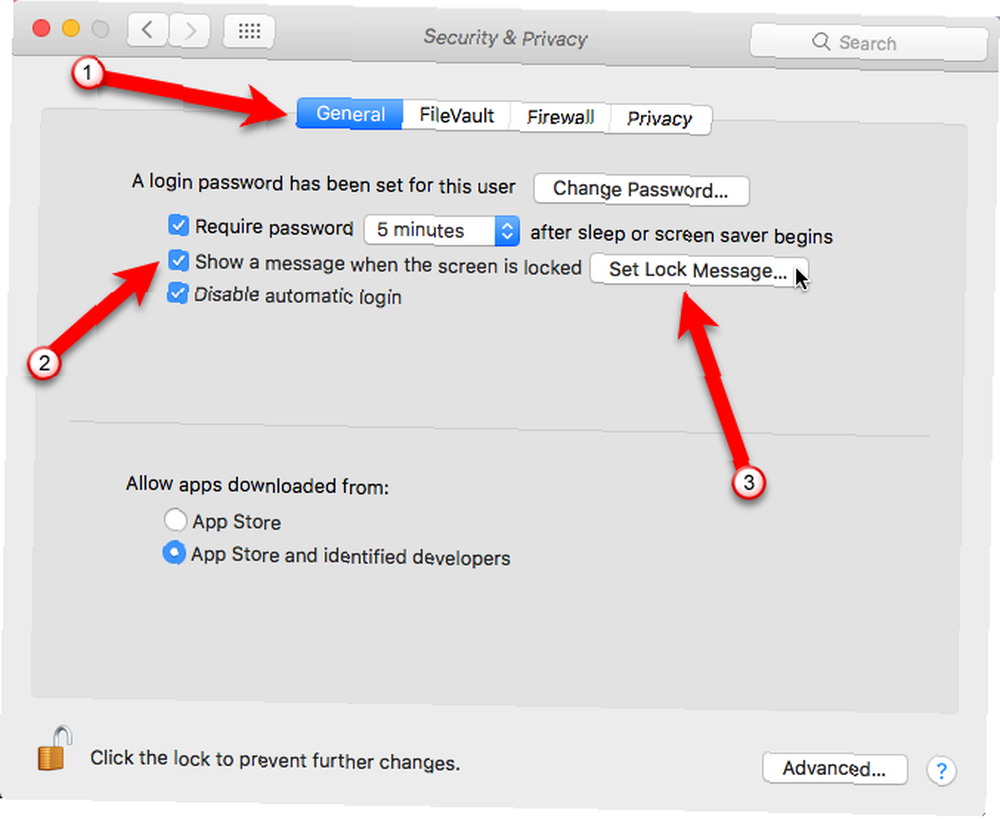Show all preferences grid icon

[x=249, y=31]
